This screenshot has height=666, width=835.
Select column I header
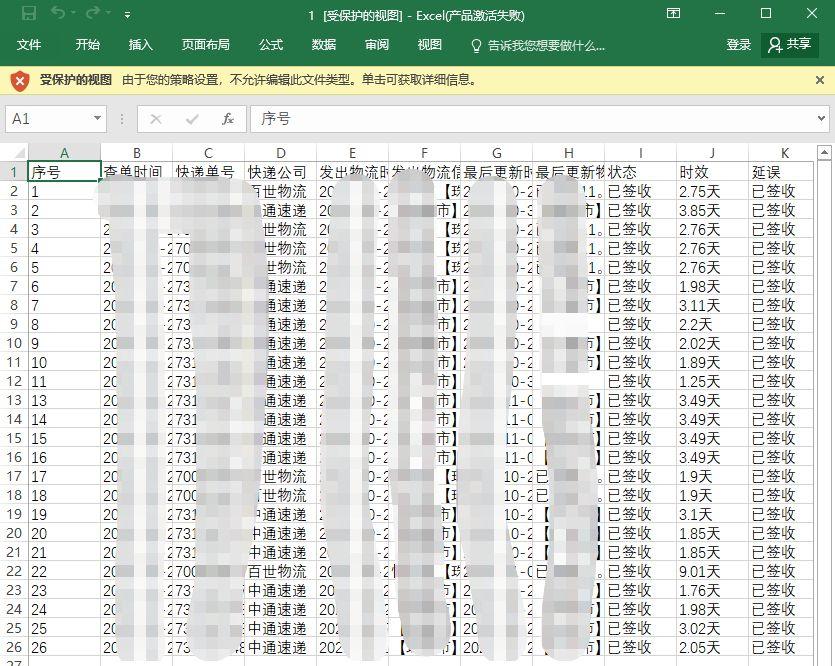[641, 153]
